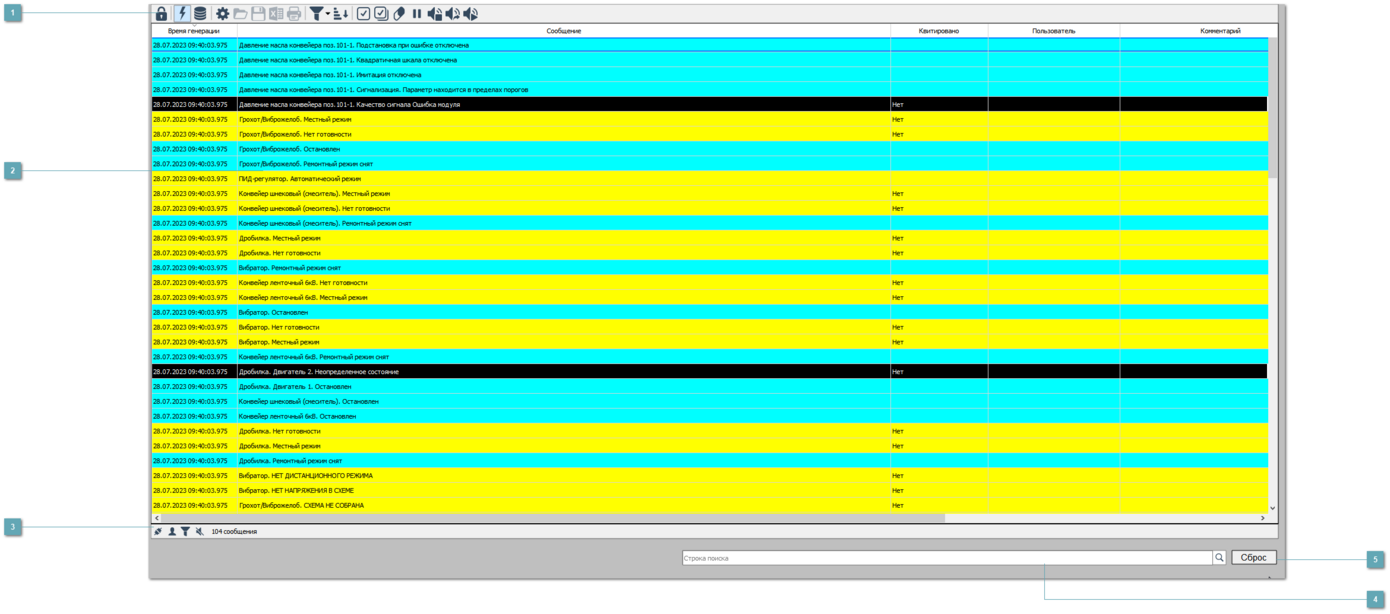1390x614 pixels.
Task: Open settings with the gear icon
Action: pyautogui.click(x=223, y=14)
